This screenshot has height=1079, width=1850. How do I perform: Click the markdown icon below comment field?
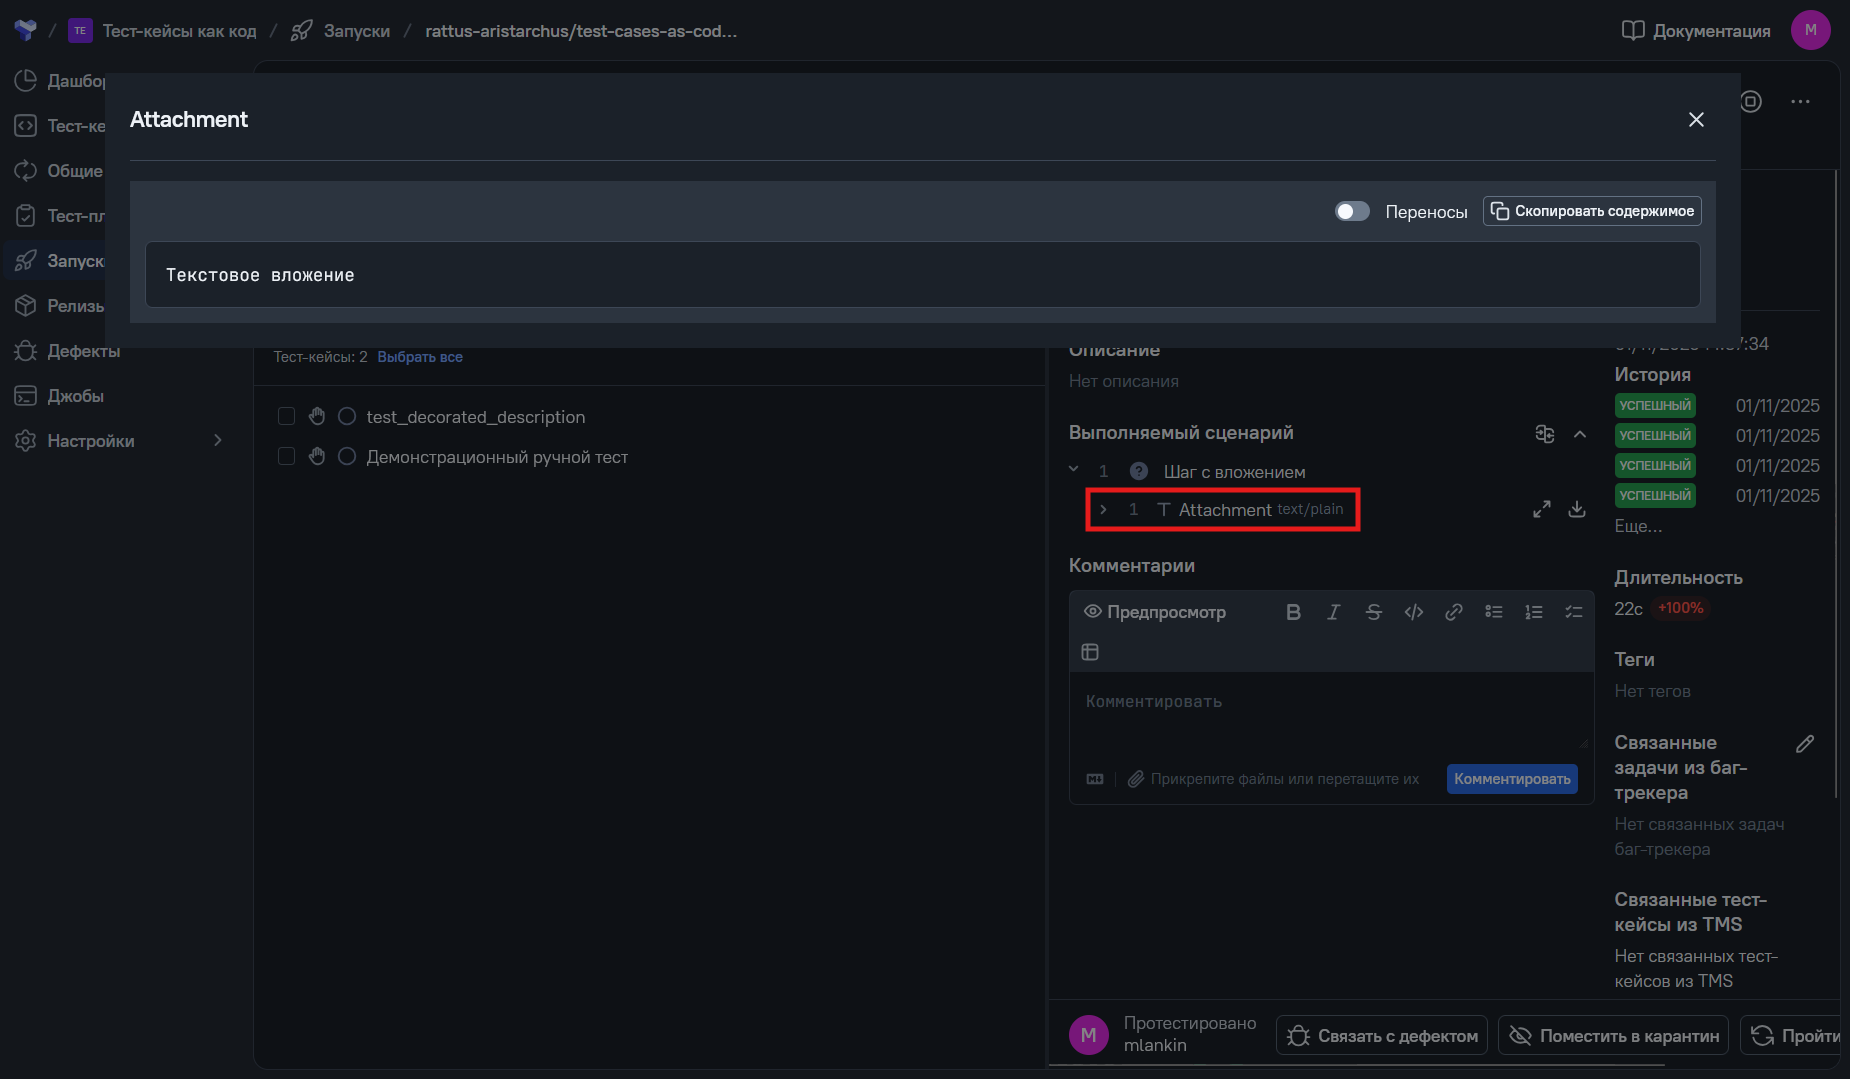1095,779
